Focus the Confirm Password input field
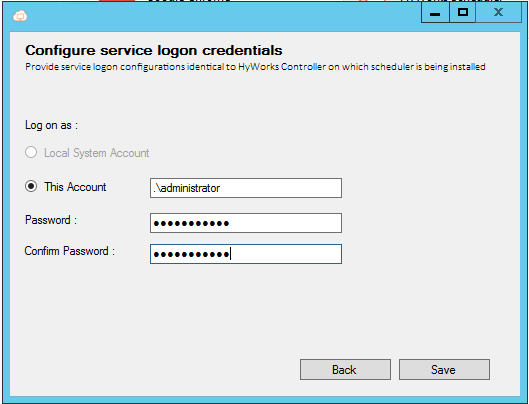The width and height of the screenshot is (529, 404). [x=246, y=254]
